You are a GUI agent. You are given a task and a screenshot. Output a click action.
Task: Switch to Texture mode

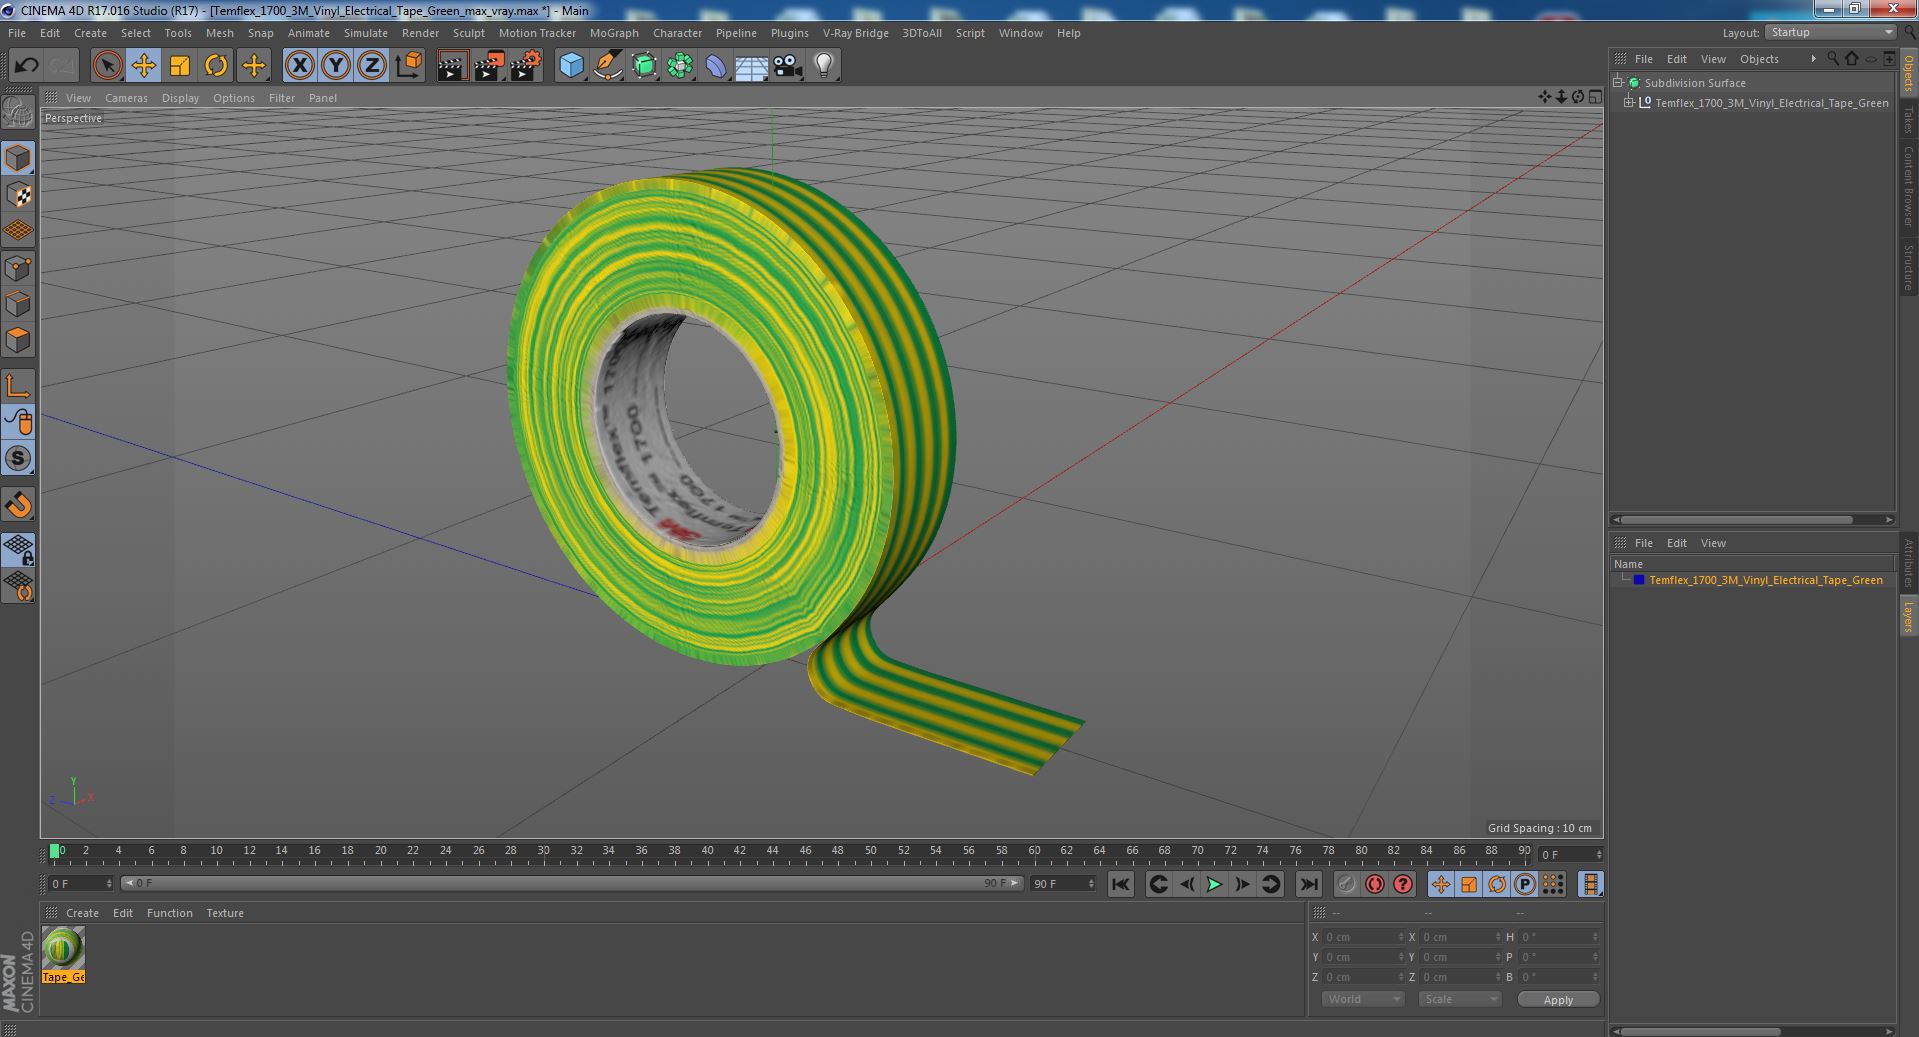[18, 195]
